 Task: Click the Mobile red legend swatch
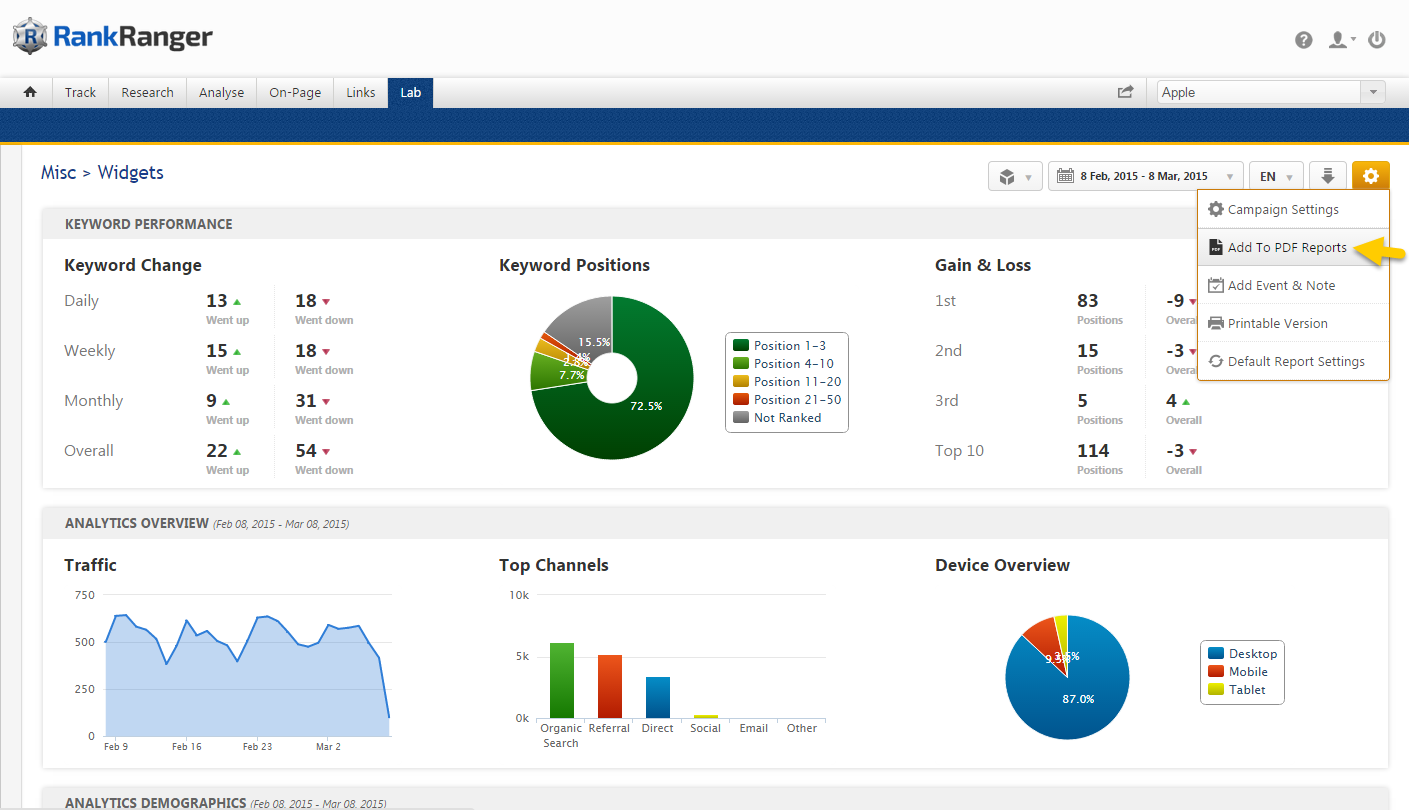tap(1216, 672)
